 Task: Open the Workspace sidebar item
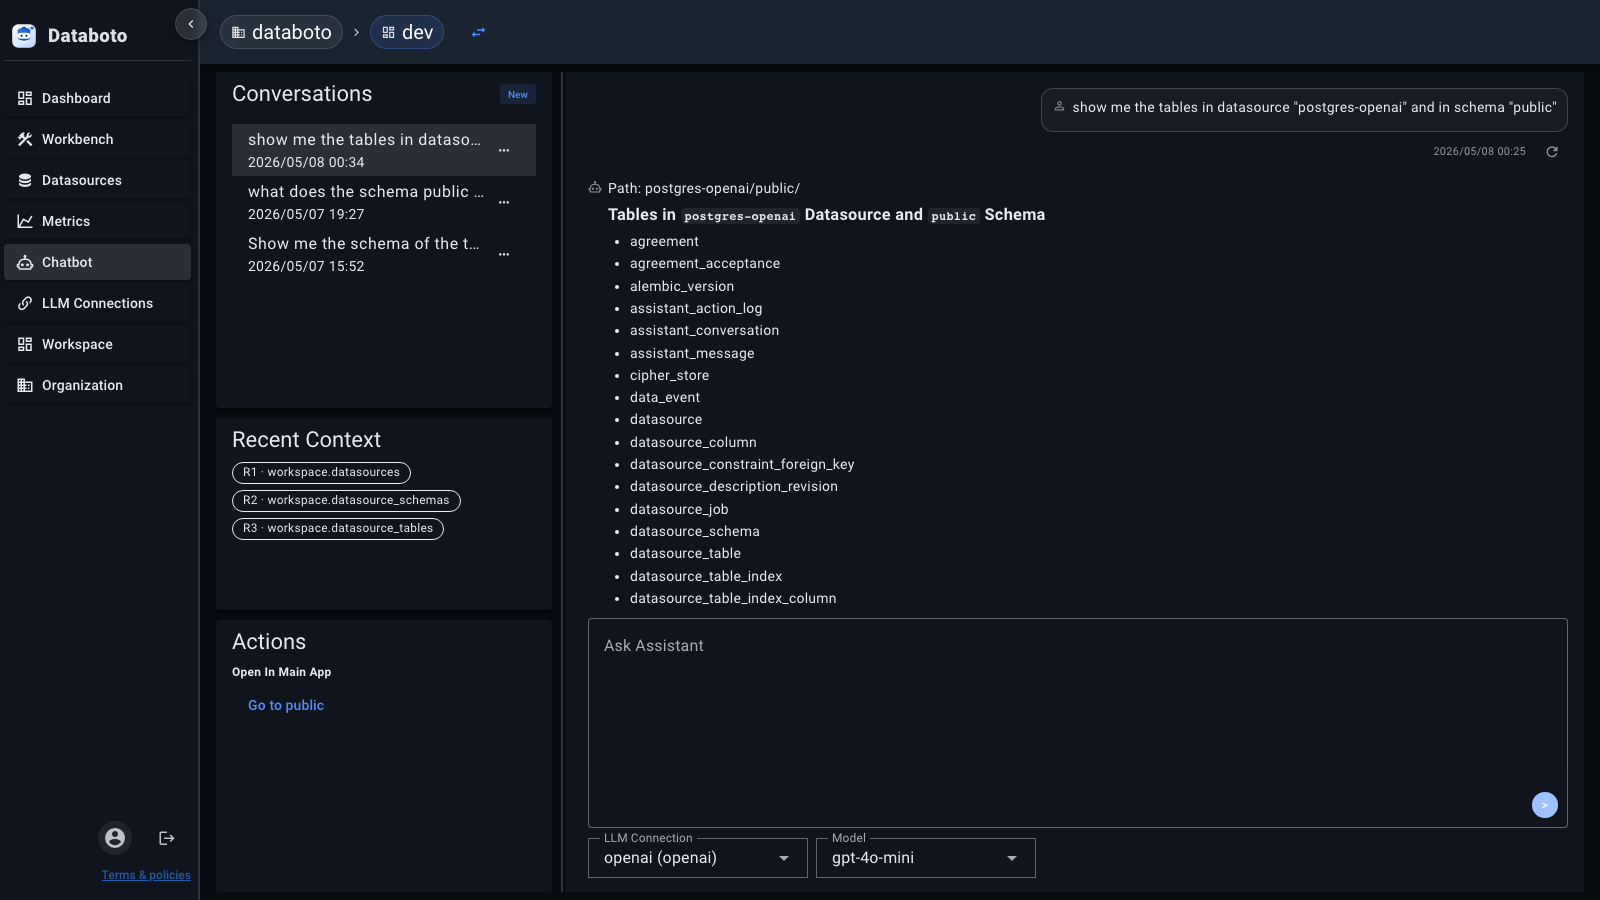pyautogui.click(x=97, y=344)
